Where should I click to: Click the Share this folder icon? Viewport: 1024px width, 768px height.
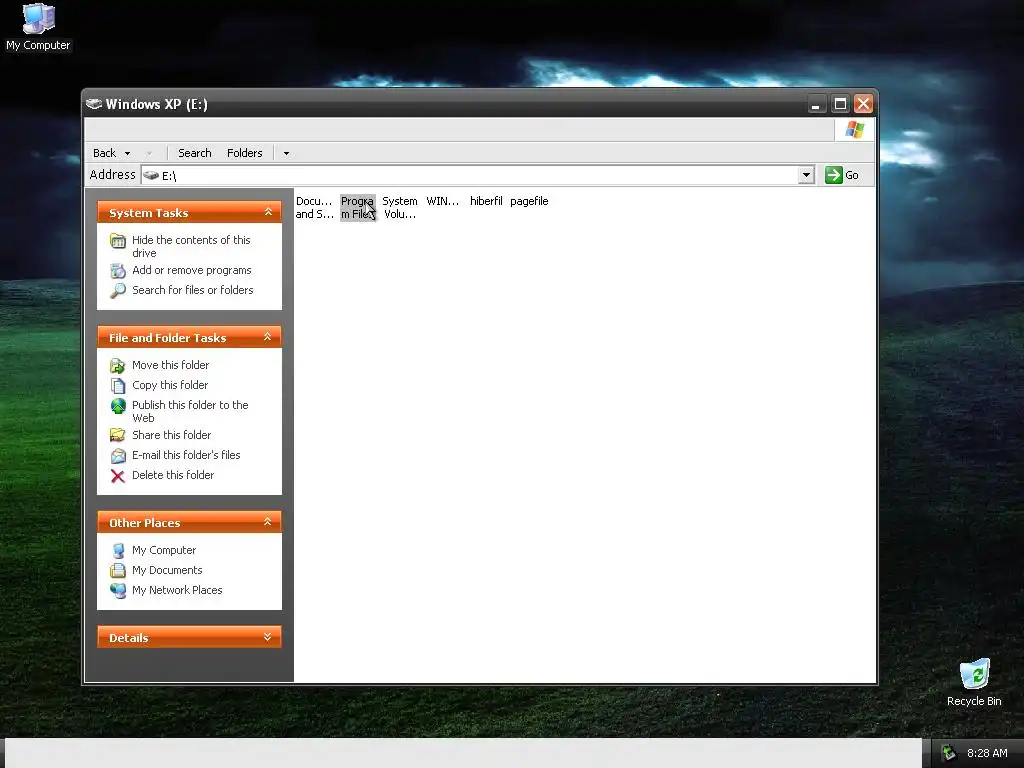118,435
